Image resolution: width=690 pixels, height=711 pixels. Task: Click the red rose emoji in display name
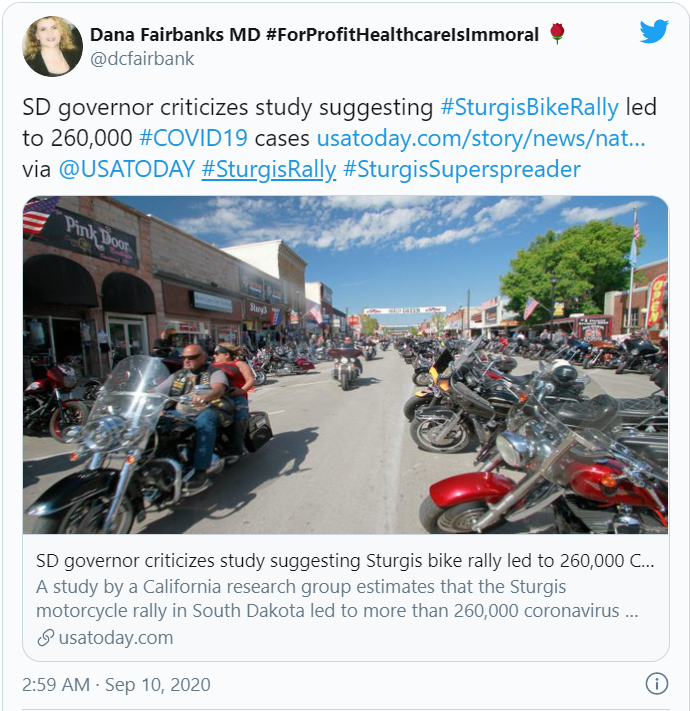[x=557, y=34]
